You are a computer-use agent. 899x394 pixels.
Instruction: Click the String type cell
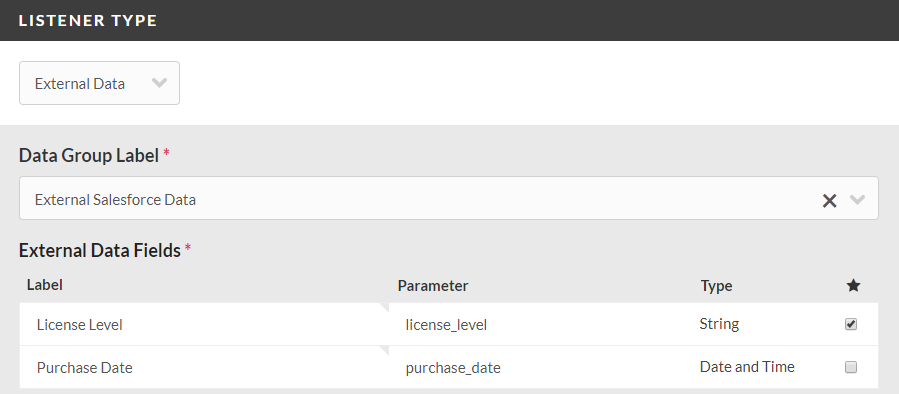click(x=719, y=324)
